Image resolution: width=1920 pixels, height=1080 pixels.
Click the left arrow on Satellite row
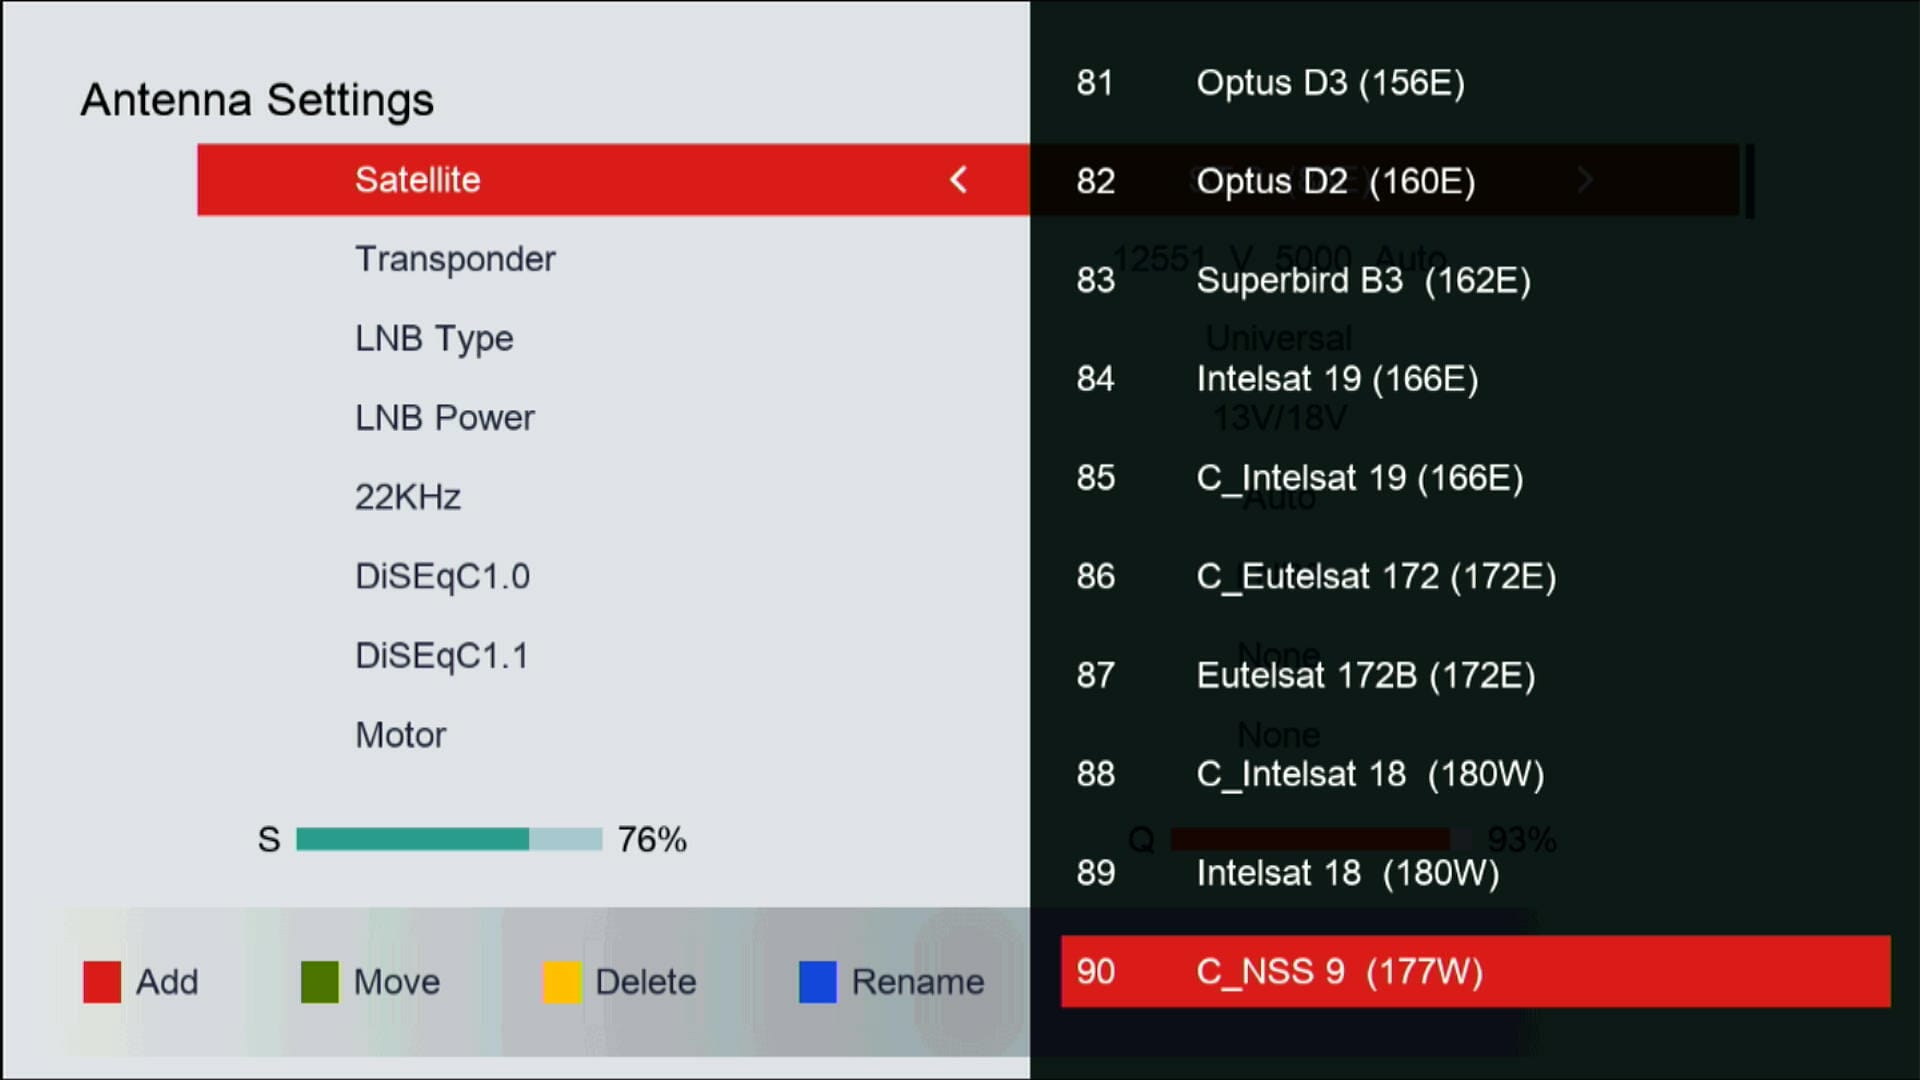click(958, 180)
